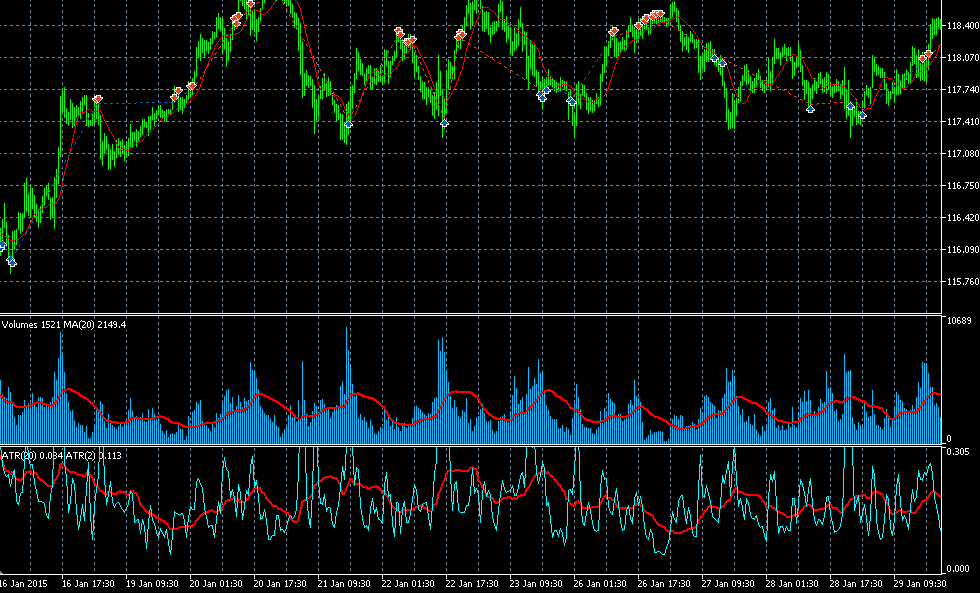Viewport: 980px width, 593px height.
Task: Click the blue buy arrow at the 28 Jan 09:30 low
Action: pos(811,109)
